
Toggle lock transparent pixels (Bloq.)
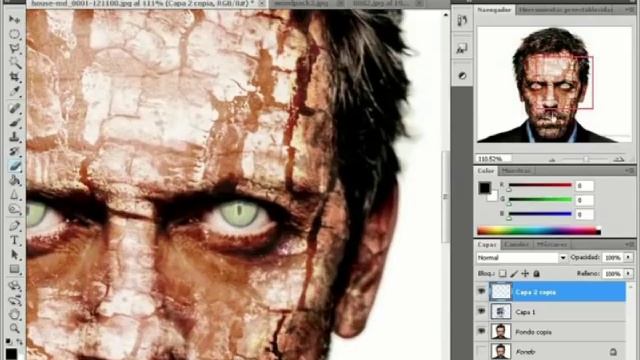coord(503,273)
